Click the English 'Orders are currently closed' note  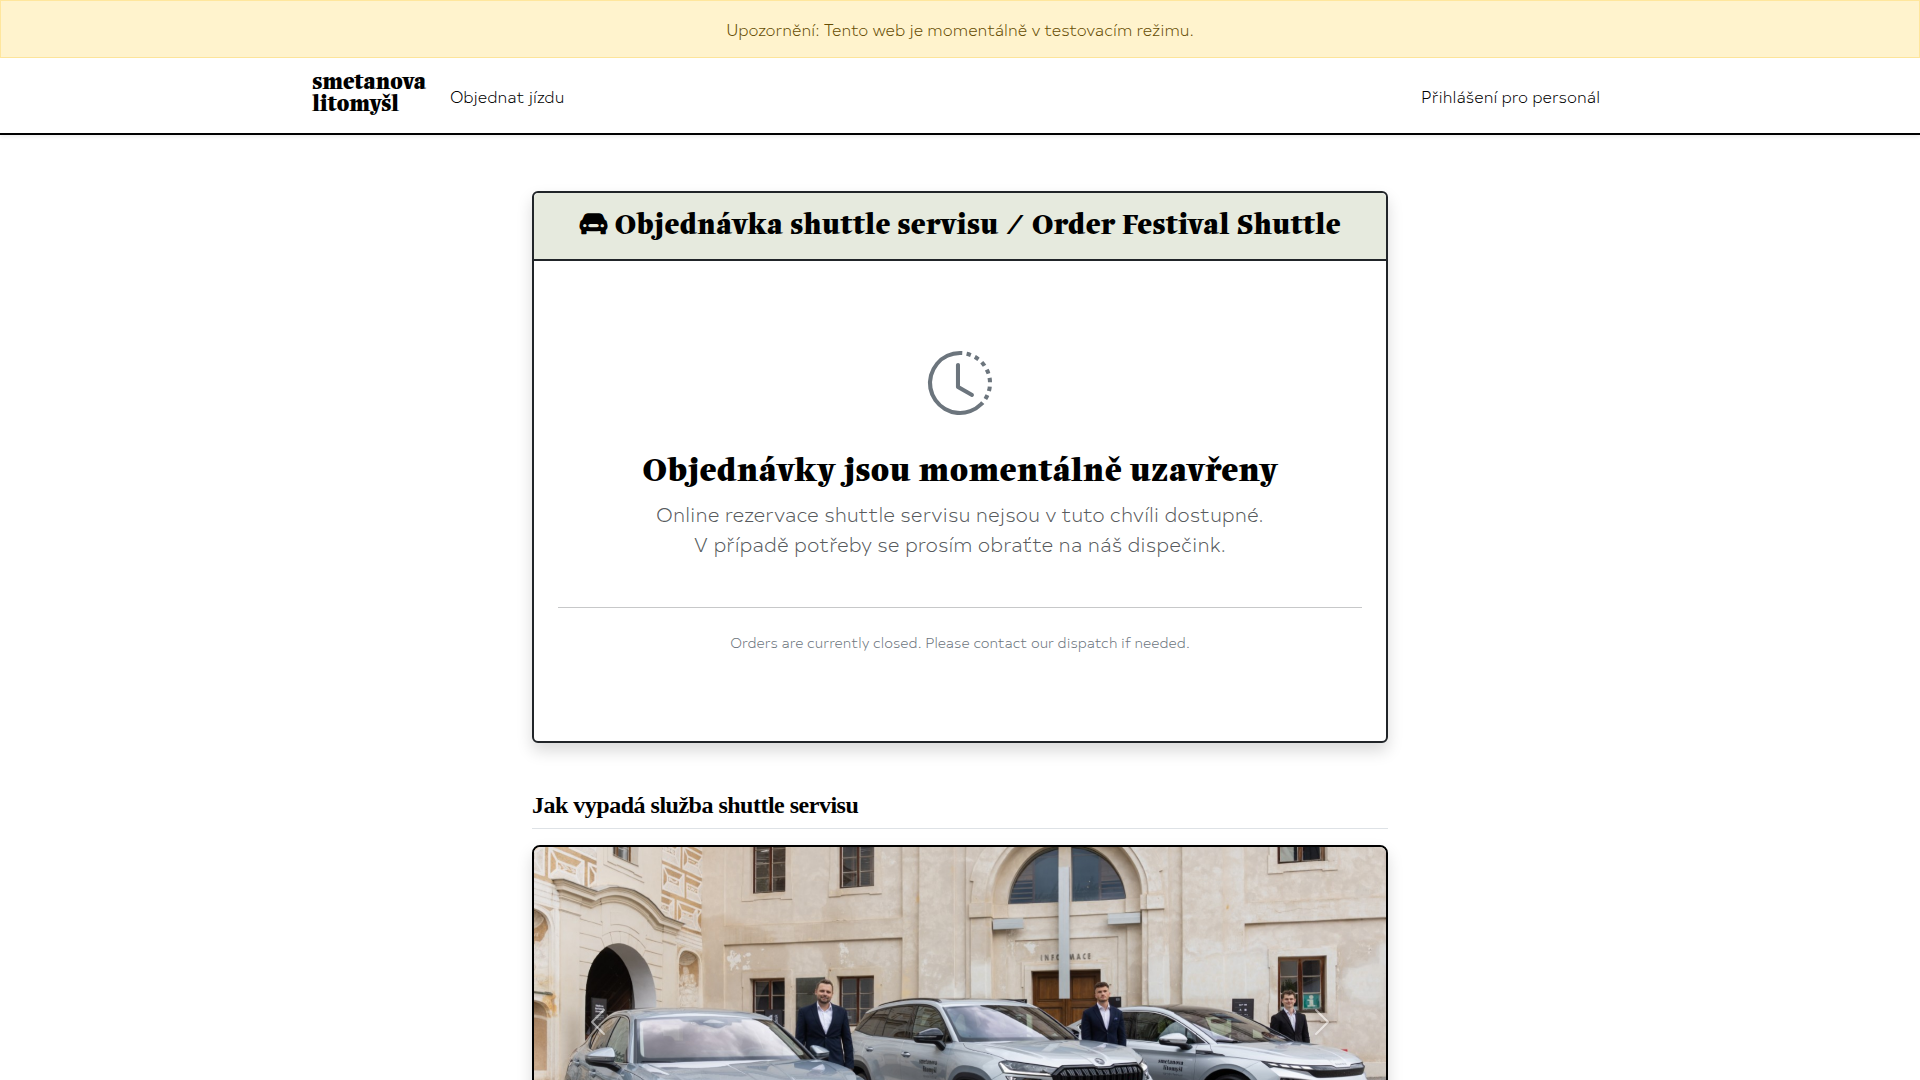[960, 643]
